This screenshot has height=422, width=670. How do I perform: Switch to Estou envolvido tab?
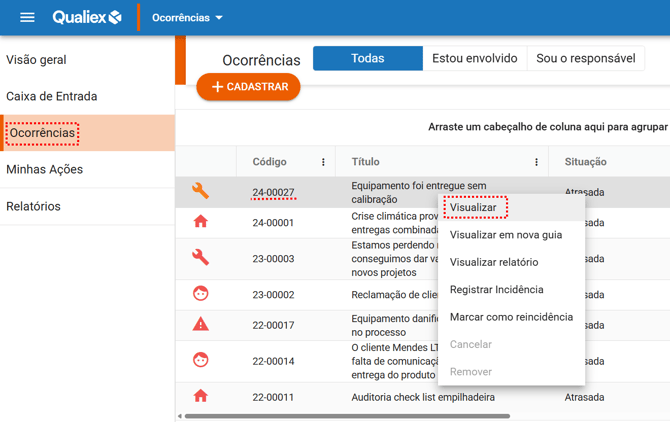click(474, 59)
